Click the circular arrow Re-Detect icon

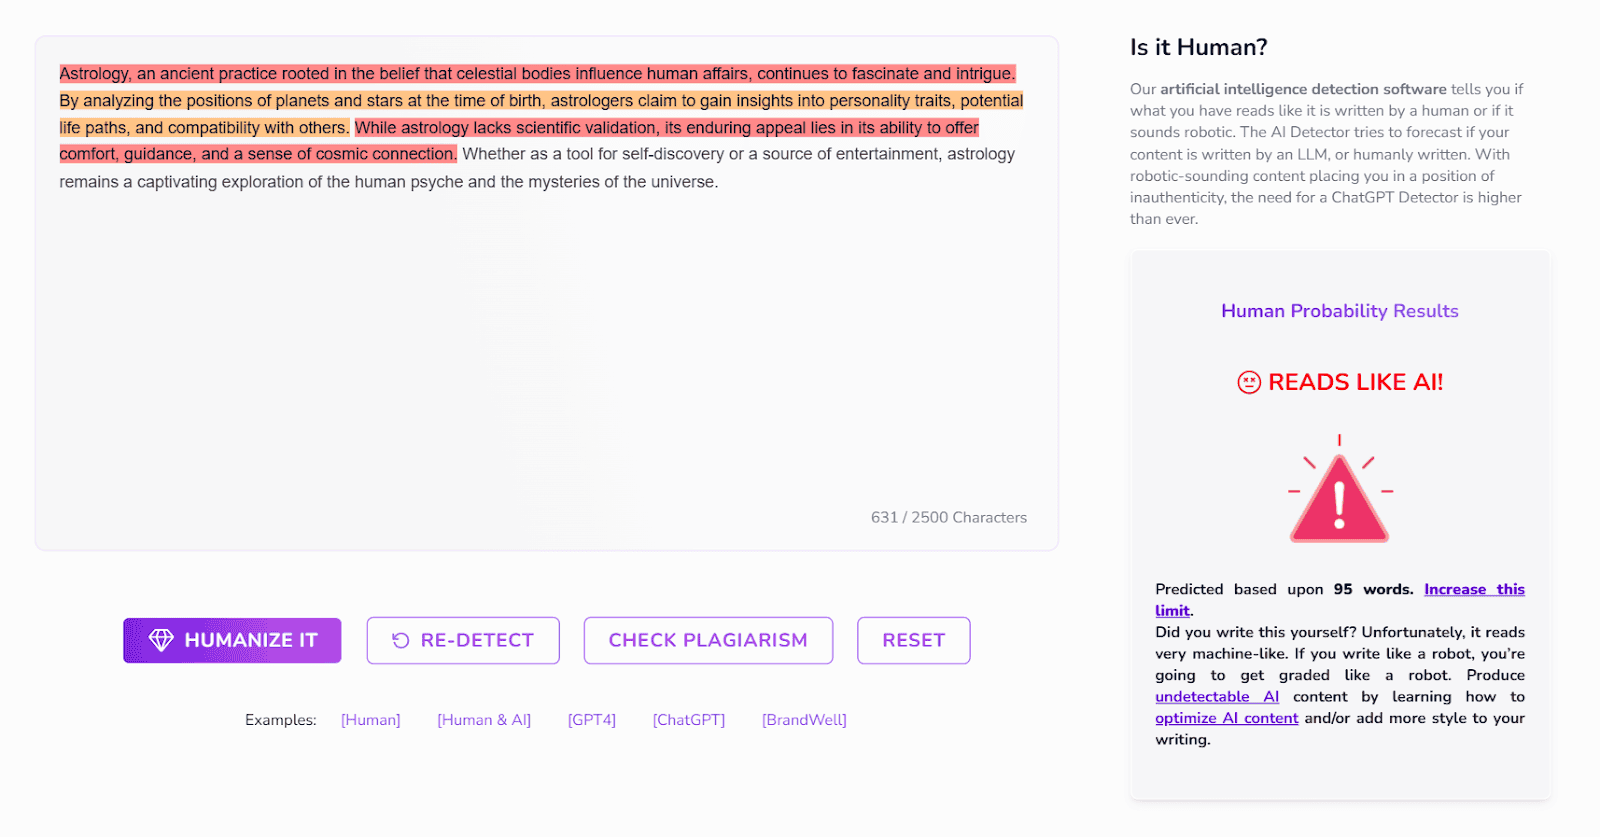click(401, 640)
